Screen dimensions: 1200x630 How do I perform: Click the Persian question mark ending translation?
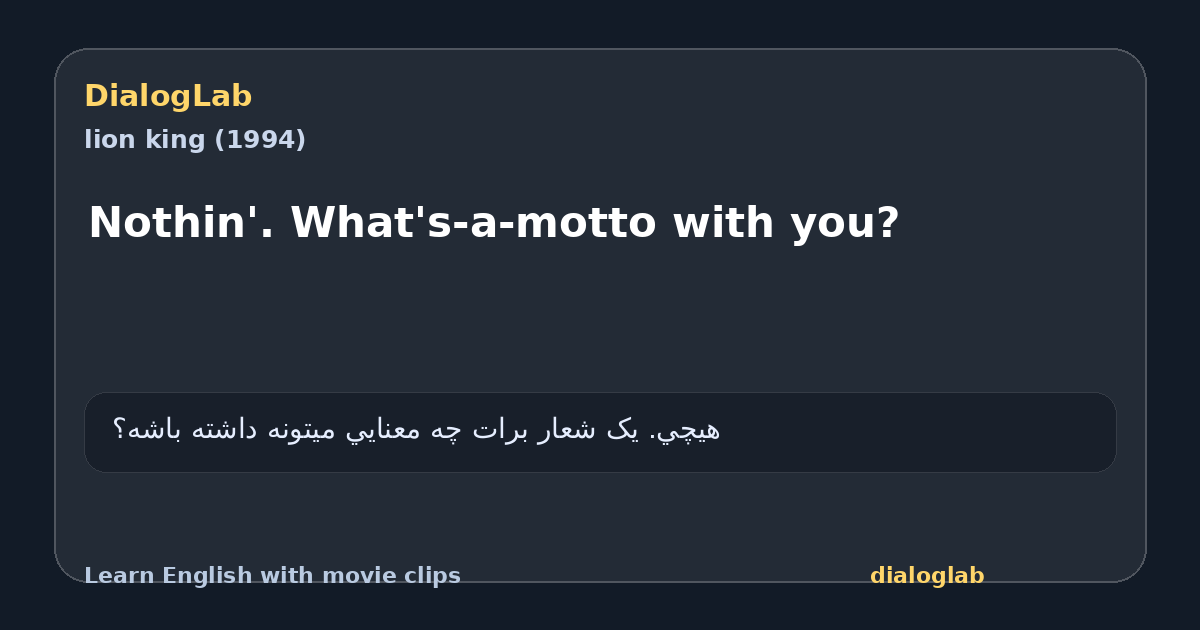click(x=119, y=430)
